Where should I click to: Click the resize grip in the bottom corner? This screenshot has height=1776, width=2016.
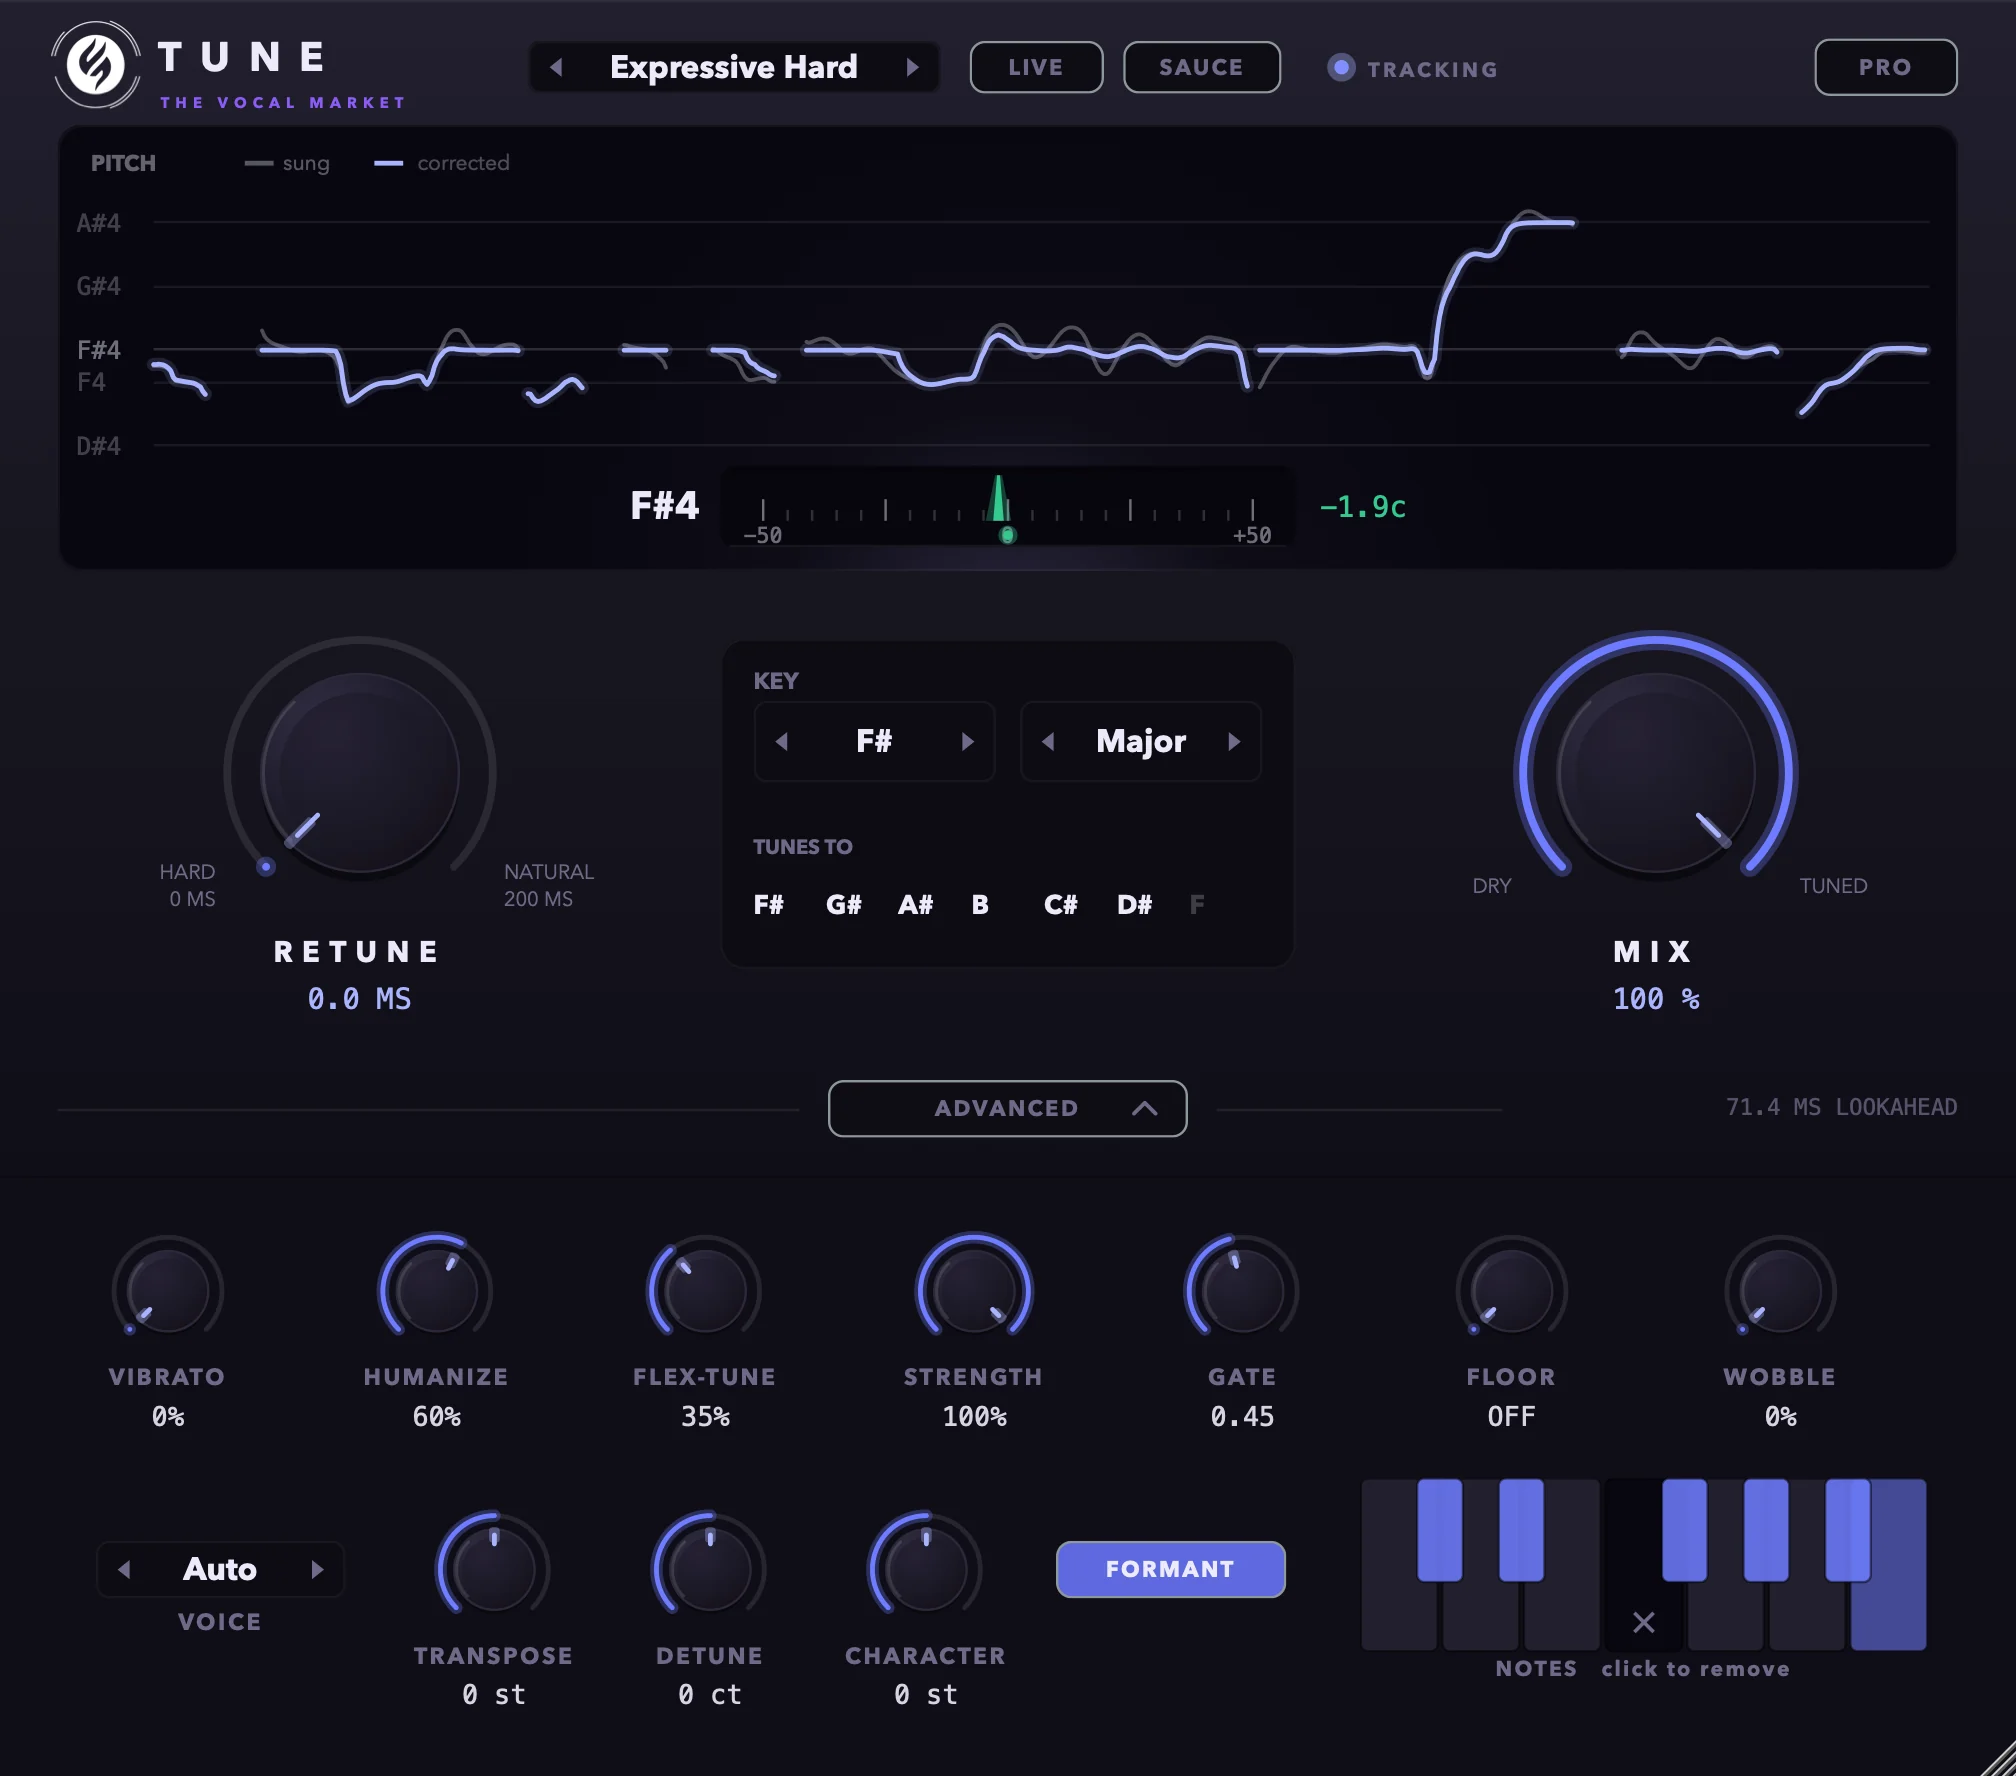point(1998,1758)
